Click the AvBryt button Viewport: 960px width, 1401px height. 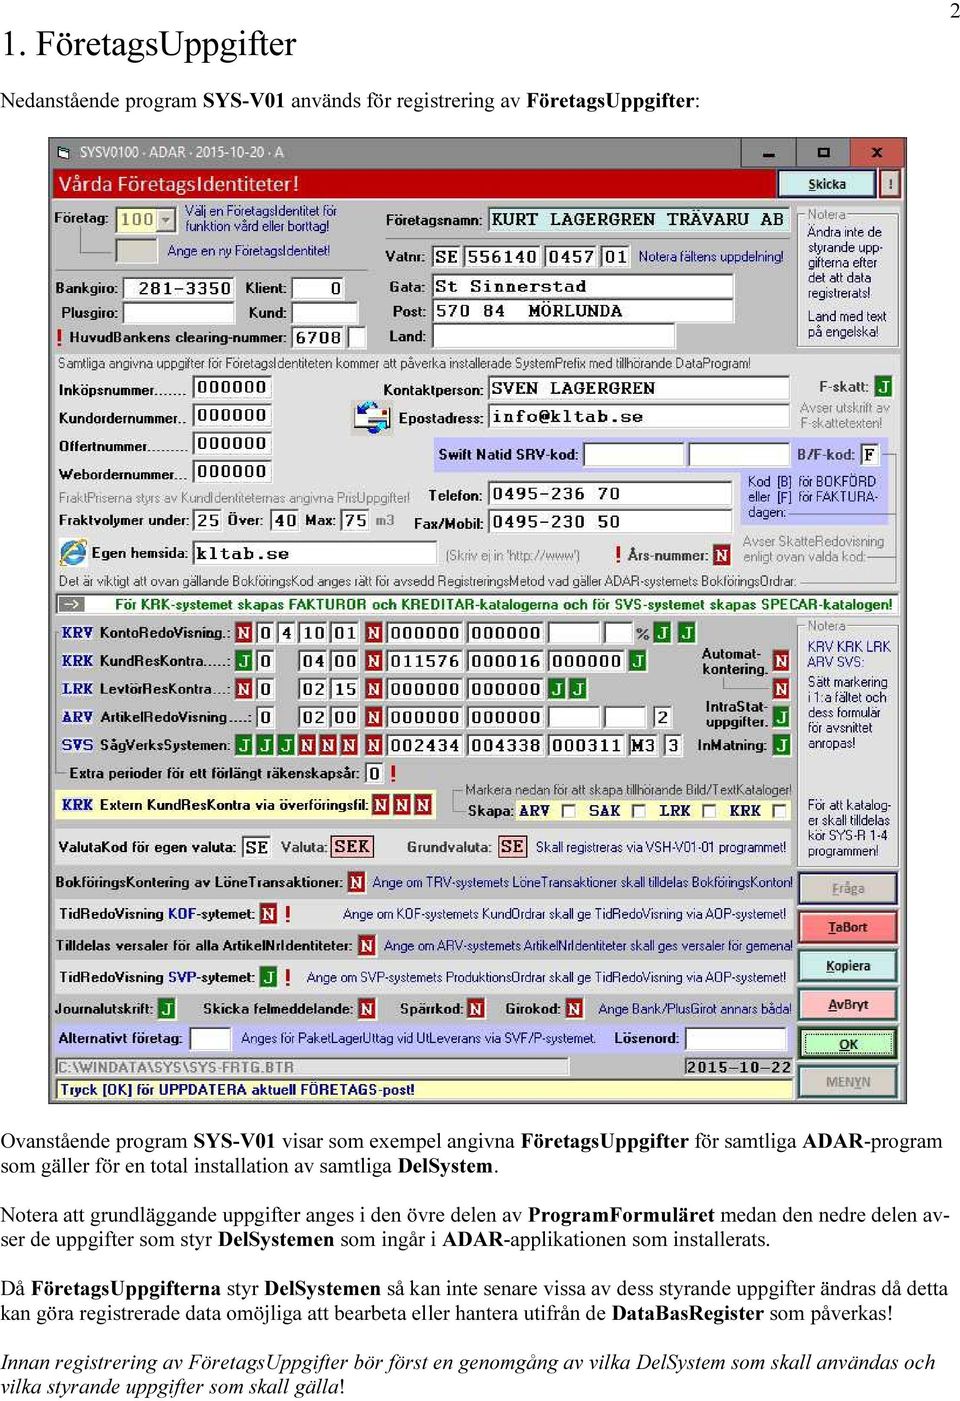coord(848,1005)
